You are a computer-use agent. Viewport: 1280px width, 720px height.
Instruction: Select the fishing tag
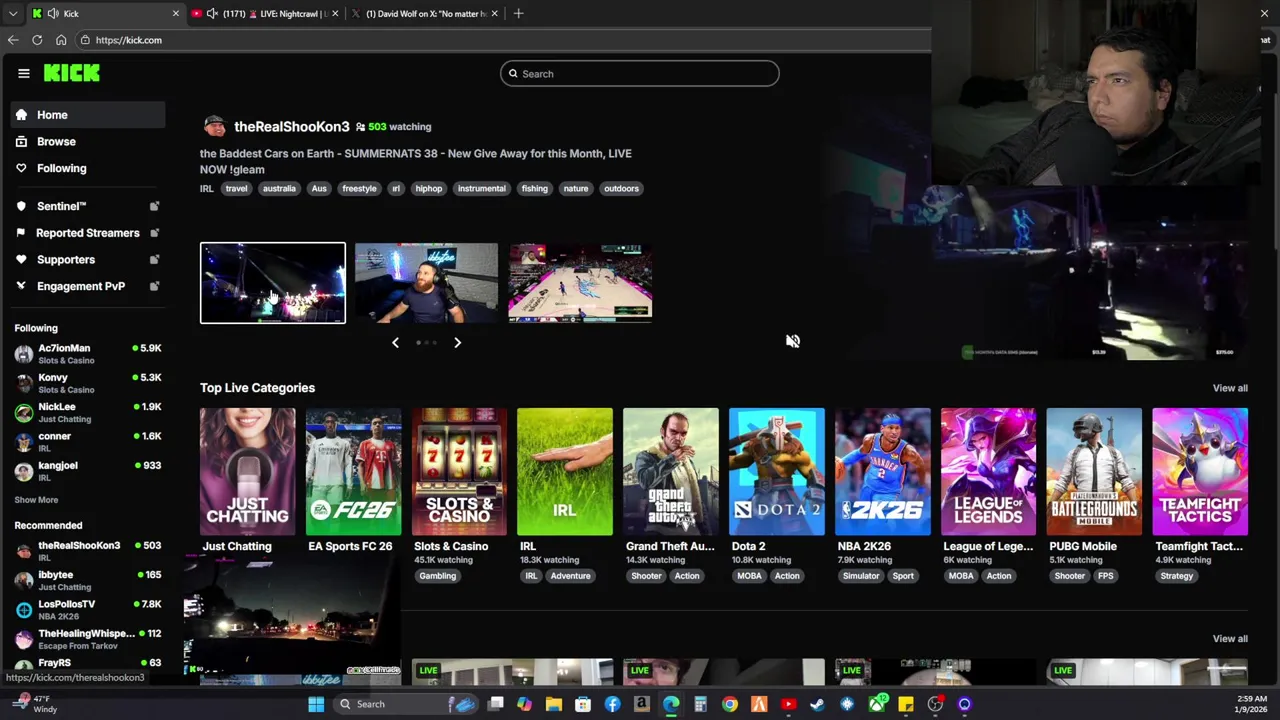pos(534,188)
